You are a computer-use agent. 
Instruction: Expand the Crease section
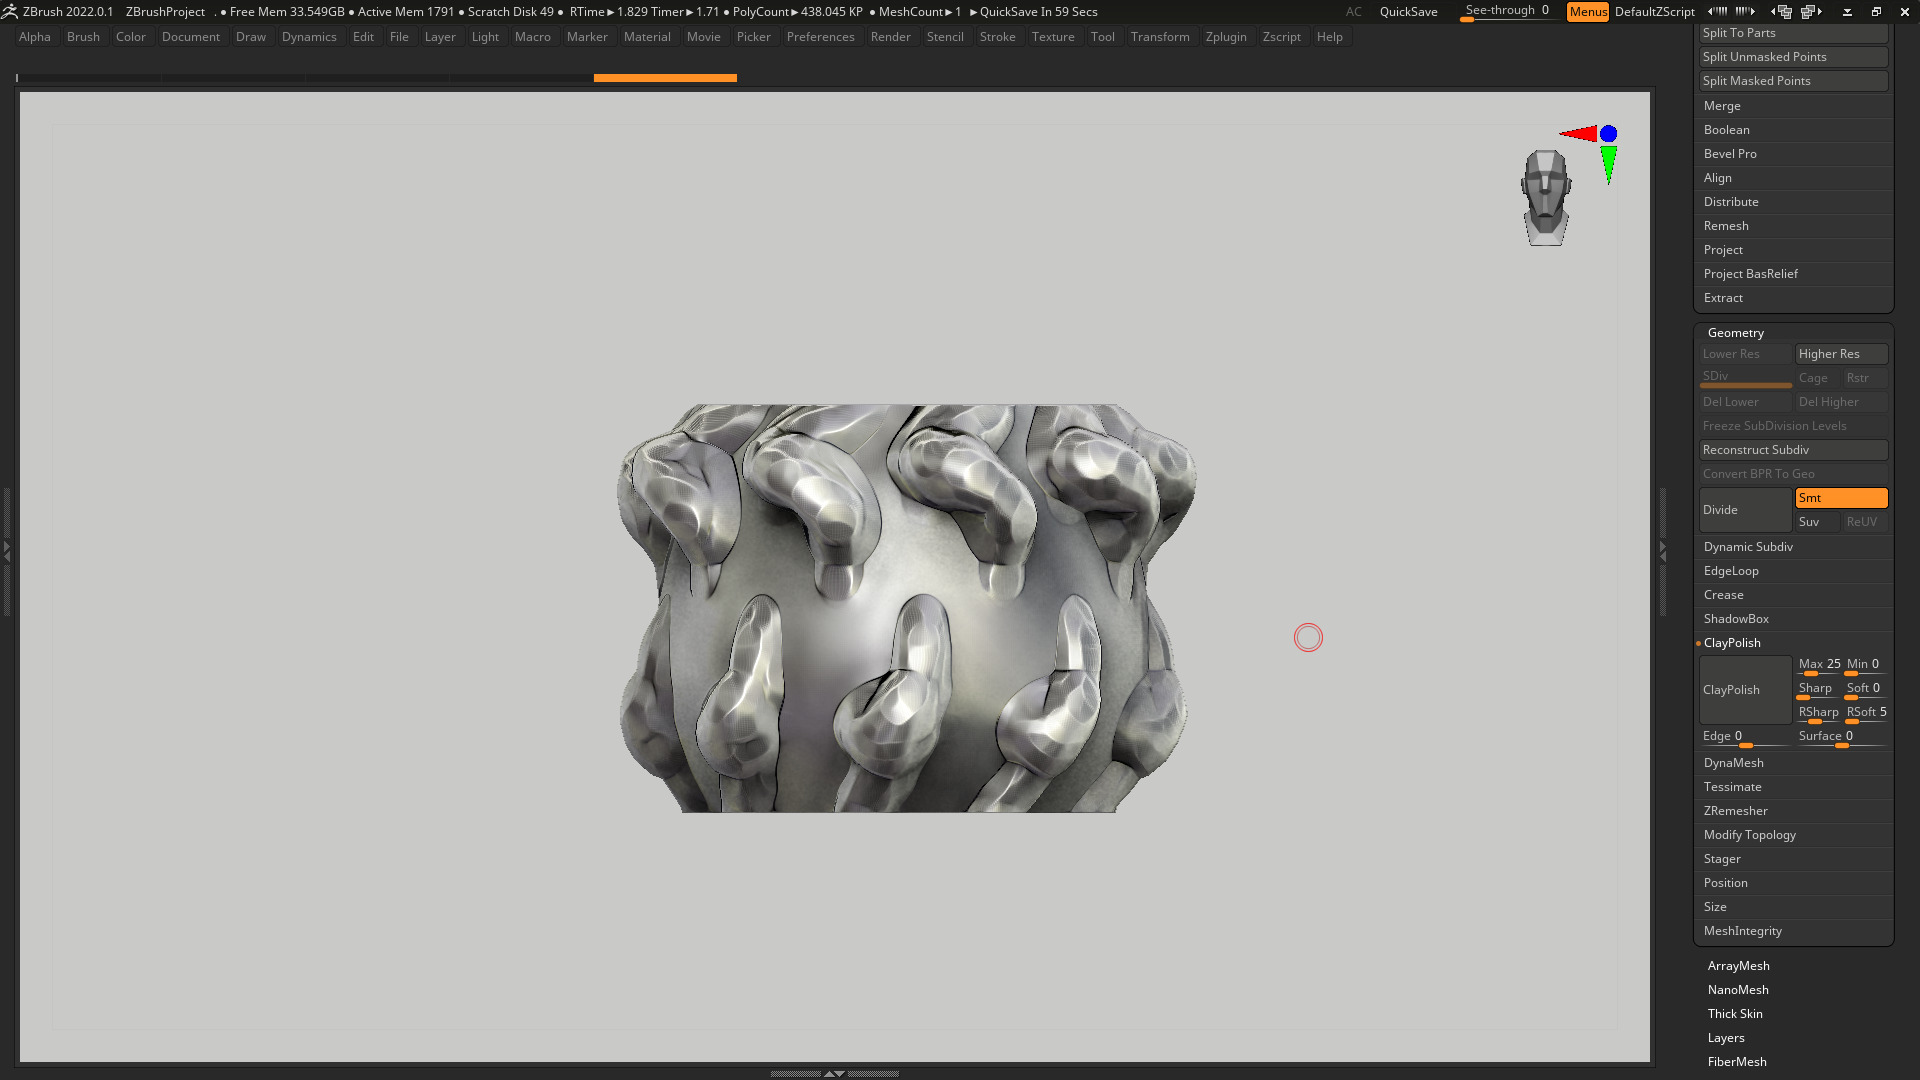[1723, 595]
